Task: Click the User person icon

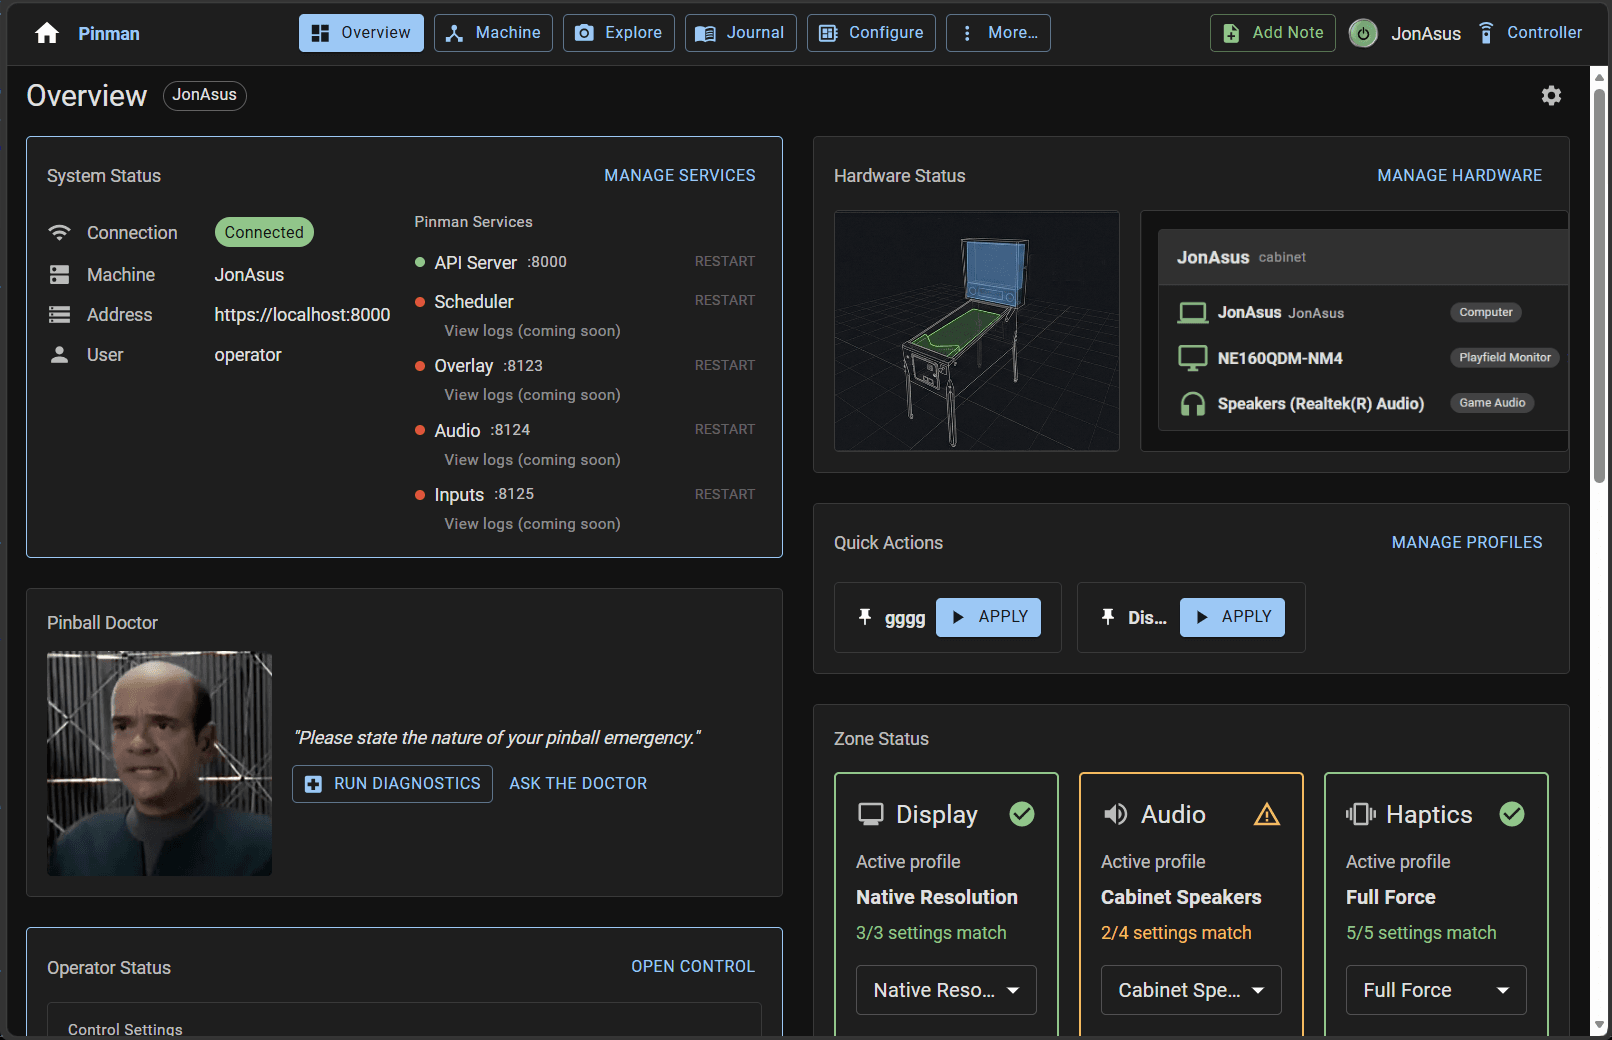Action: 60,354
